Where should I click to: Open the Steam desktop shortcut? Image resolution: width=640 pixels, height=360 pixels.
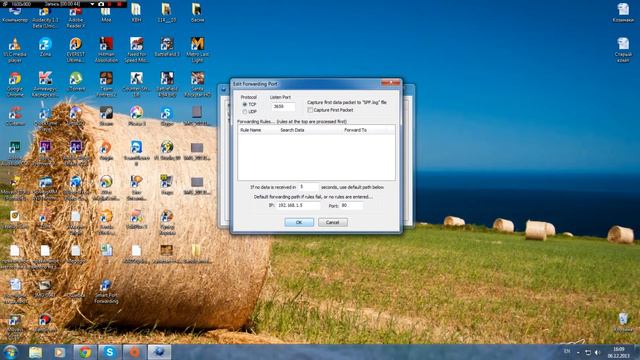(106, 116)
